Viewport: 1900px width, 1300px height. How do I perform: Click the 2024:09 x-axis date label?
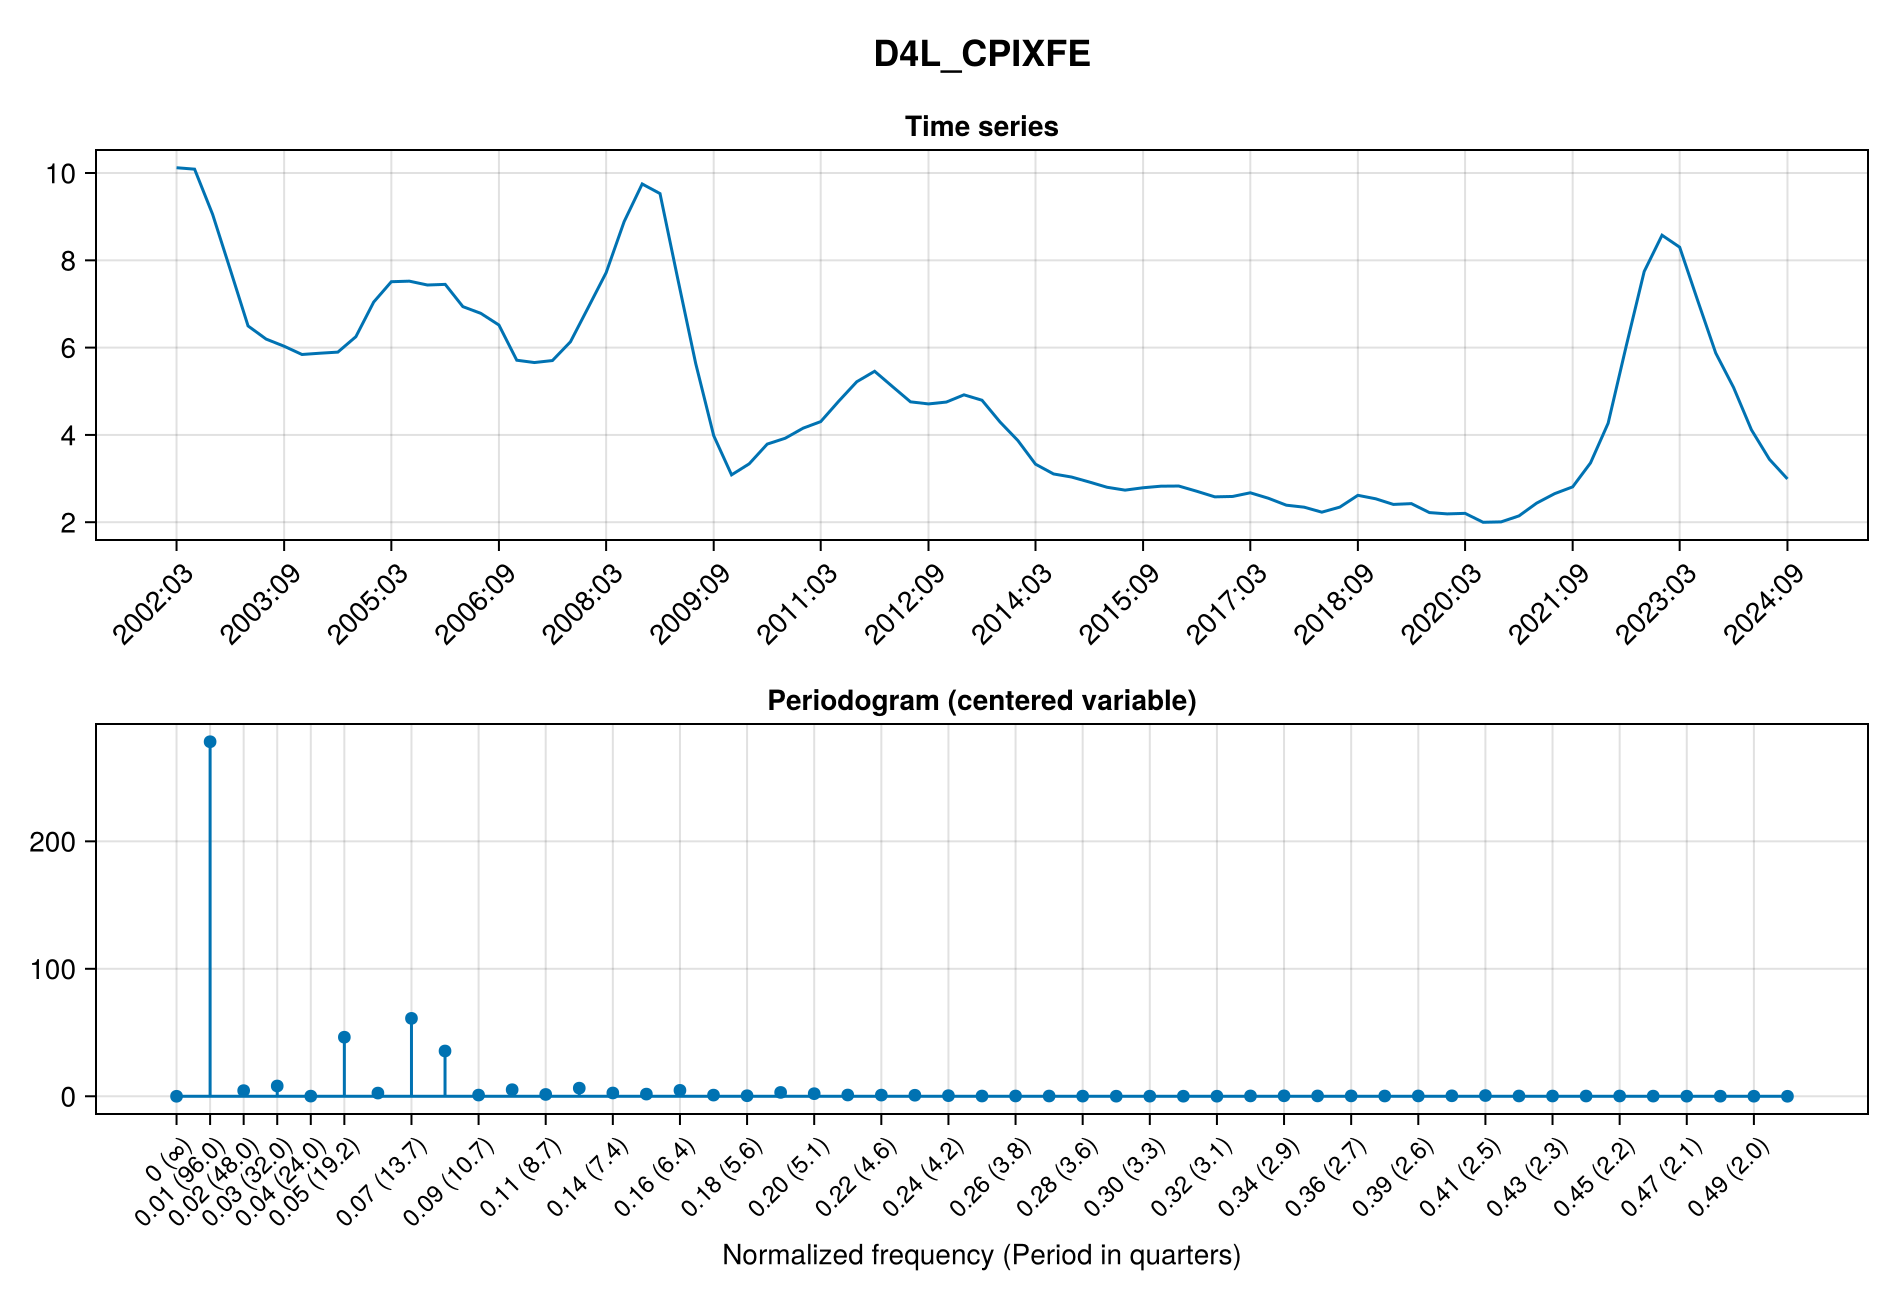pos(1763,604)
